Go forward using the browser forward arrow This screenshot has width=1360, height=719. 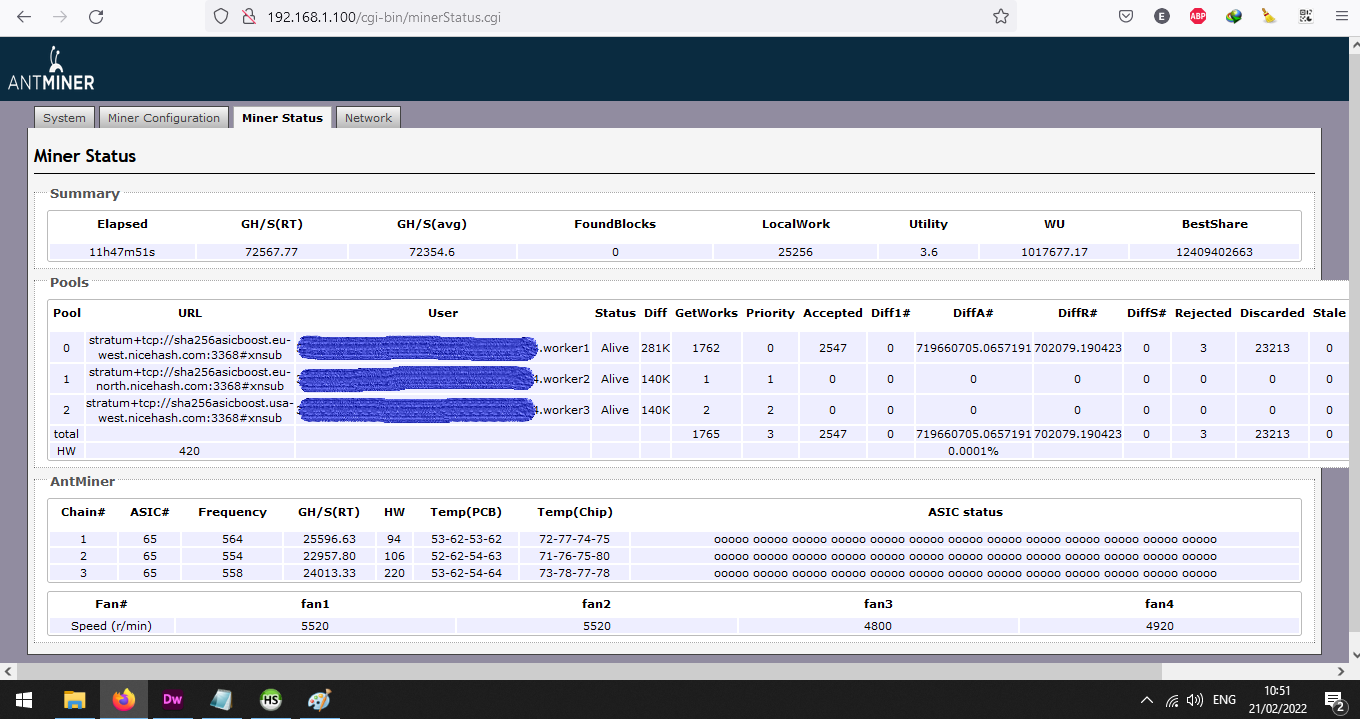60,17
